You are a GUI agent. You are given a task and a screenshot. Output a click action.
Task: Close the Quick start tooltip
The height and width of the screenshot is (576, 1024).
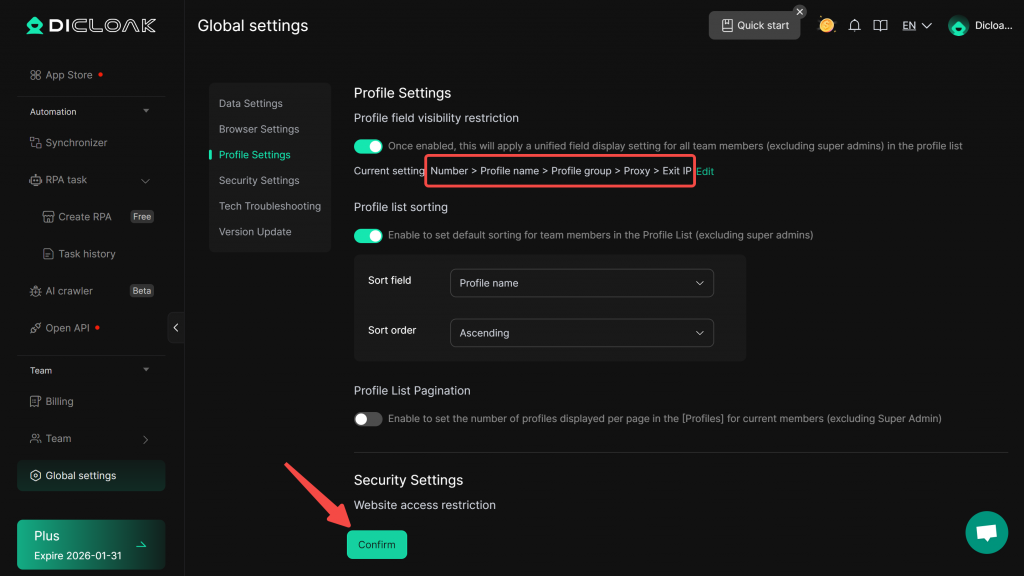coord(800,12)
